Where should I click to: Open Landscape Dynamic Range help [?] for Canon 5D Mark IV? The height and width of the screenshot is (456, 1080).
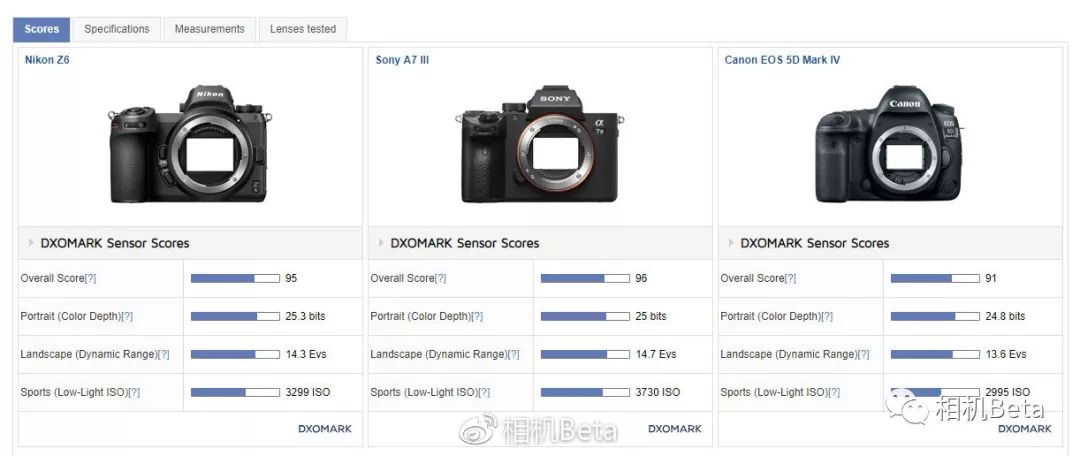click(862, 354)
